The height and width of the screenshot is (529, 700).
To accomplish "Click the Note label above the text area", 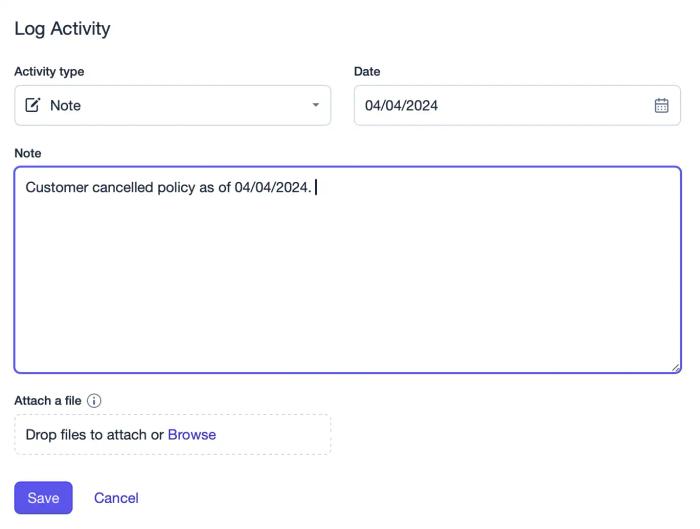I will pyautogui.click(x=28, y=153).
